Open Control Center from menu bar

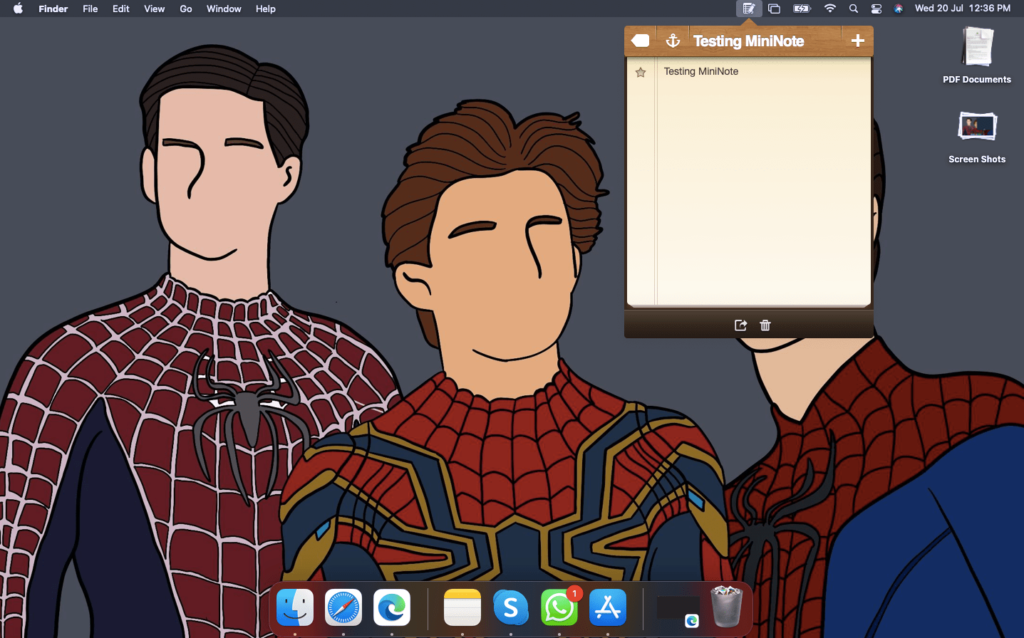[x=876, y=8]
